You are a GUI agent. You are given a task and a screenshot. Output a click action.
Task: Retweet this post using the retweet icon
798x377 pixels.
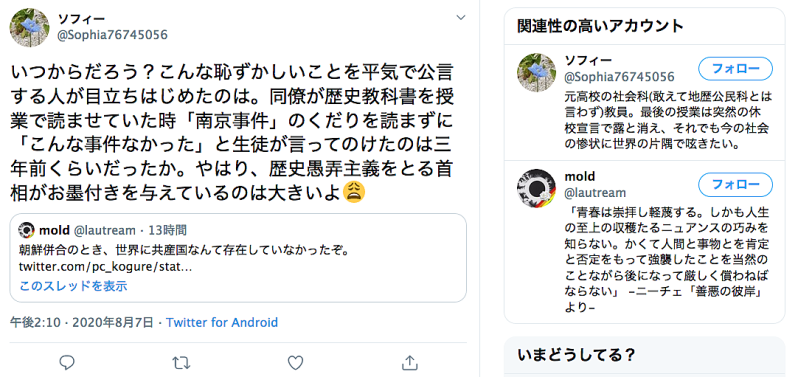[x=181, y=362]
